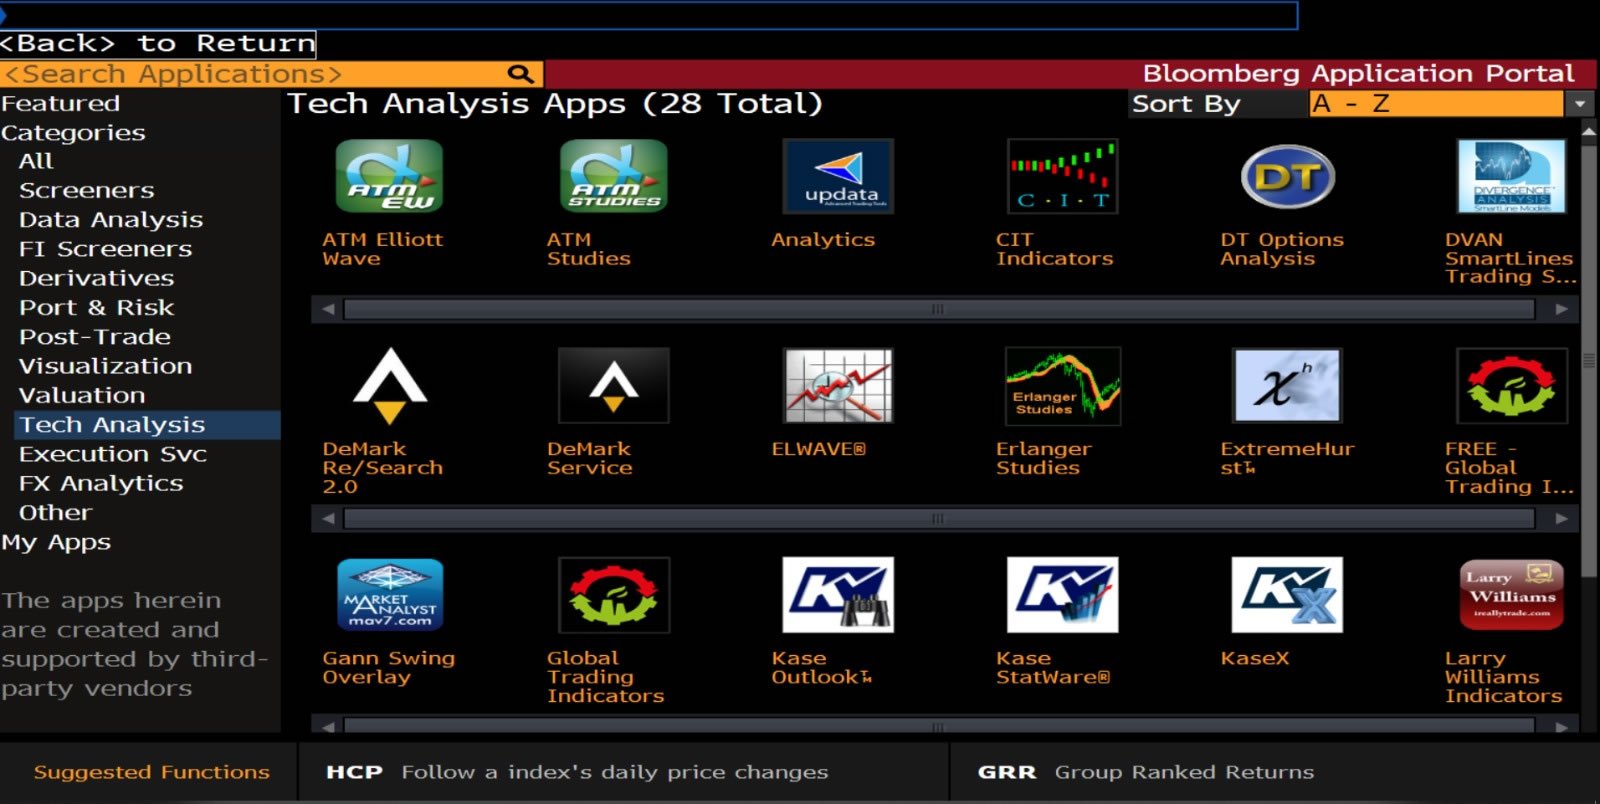Open the Kase Outlook app icon
Viewport: 1600px width, 804px height.
[838, 595]
